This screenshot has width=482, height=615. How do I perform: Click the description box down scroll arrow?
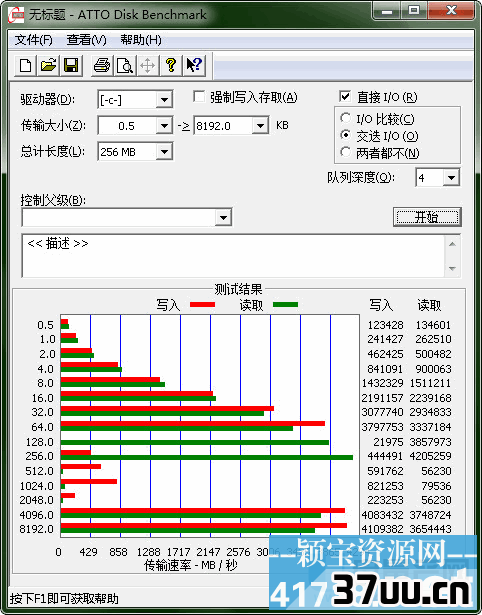[453, 269]
